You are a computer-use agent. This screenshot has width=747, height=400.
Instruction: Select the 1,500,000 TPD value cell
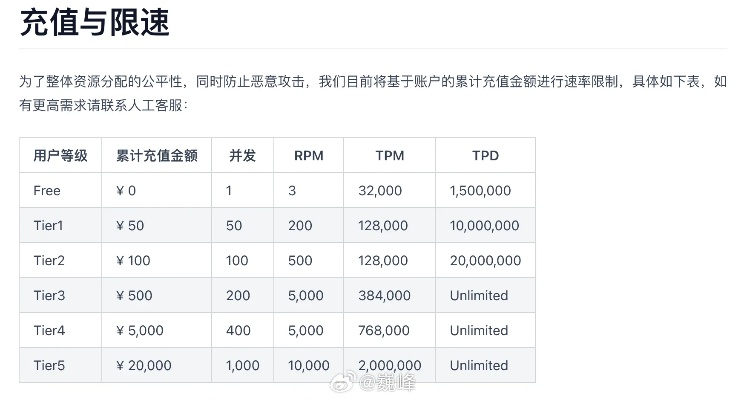480,190
